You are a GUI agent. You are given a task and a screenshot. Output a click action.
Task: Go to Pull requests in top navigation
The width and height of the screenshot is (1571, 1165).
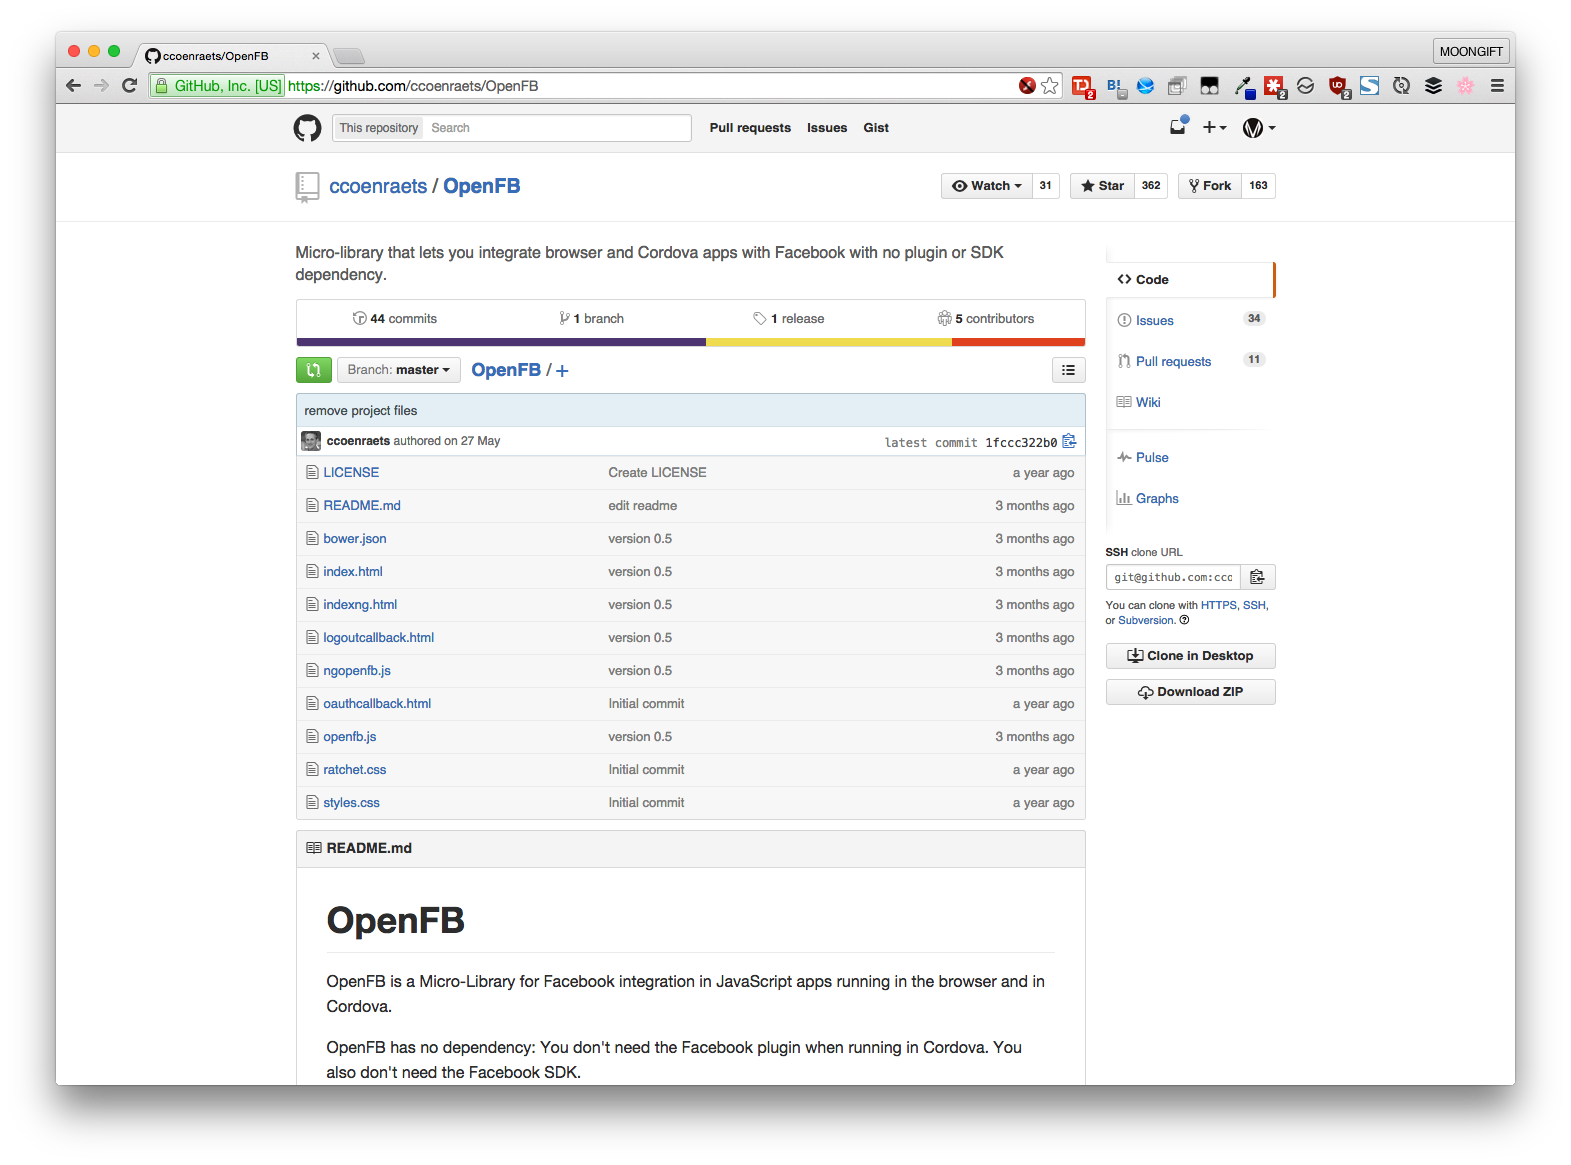click(x=749, y=128)
